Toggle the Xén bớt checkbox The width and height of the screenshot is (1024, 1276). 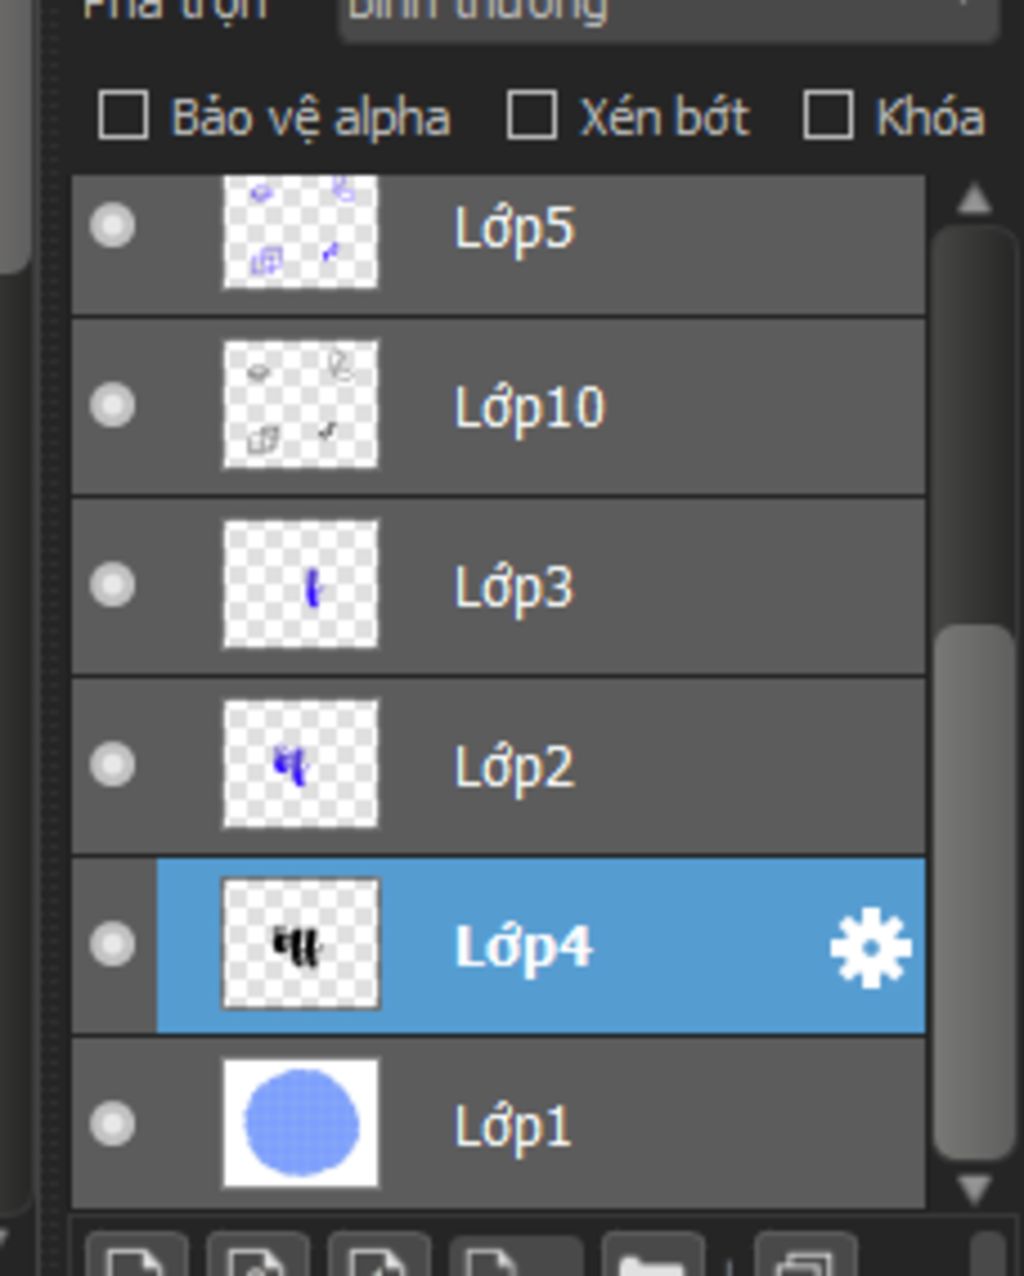tap(531, 115)
